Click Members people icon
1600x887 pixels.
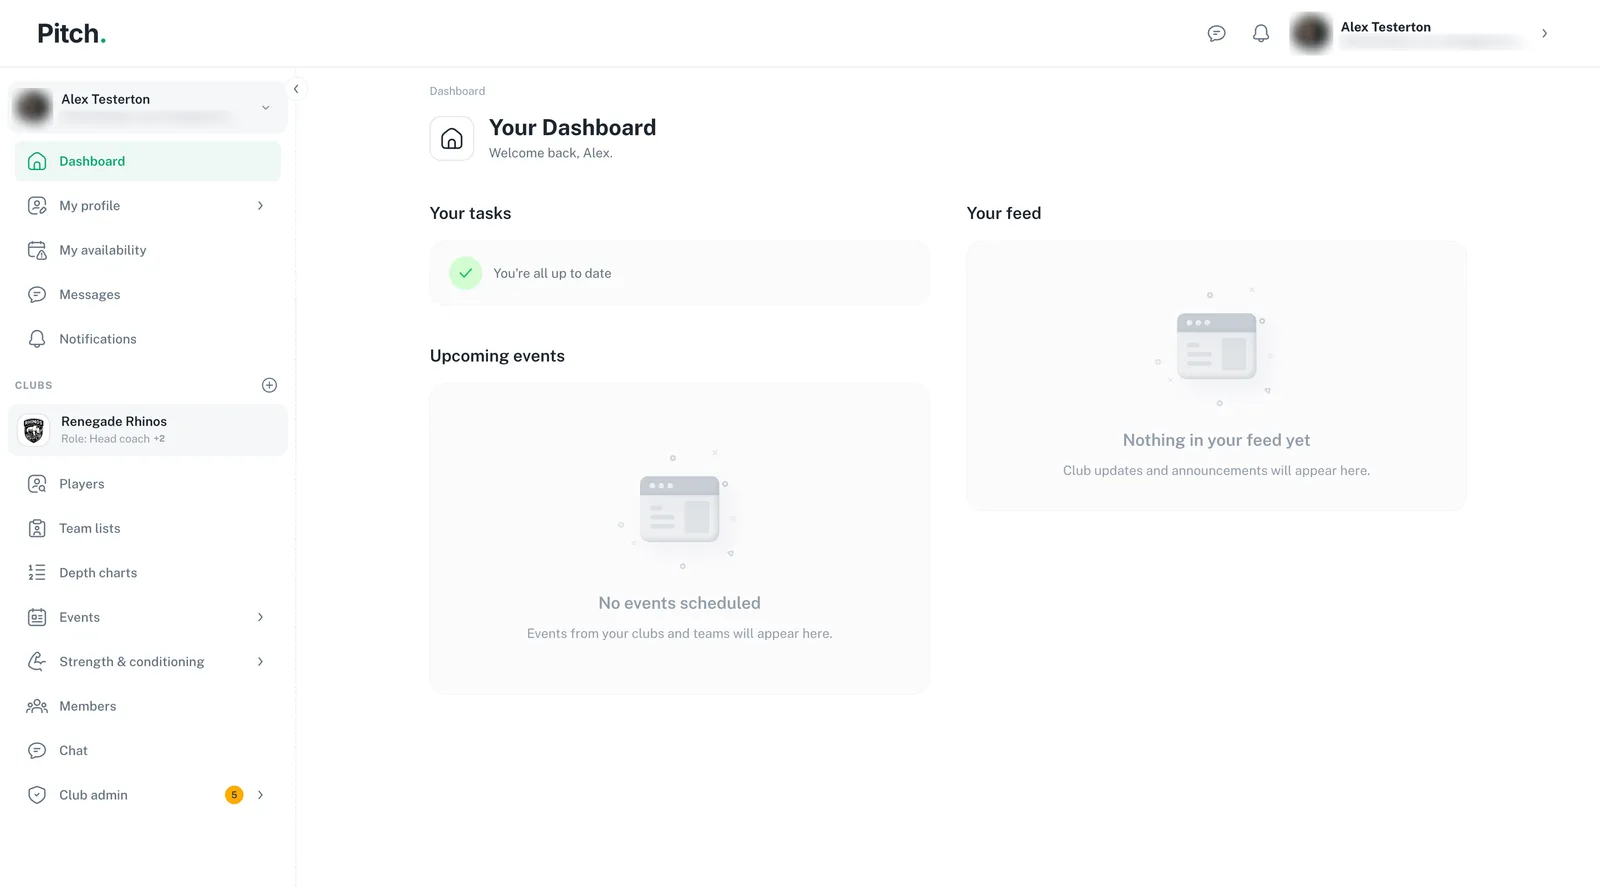pos(37,706)
